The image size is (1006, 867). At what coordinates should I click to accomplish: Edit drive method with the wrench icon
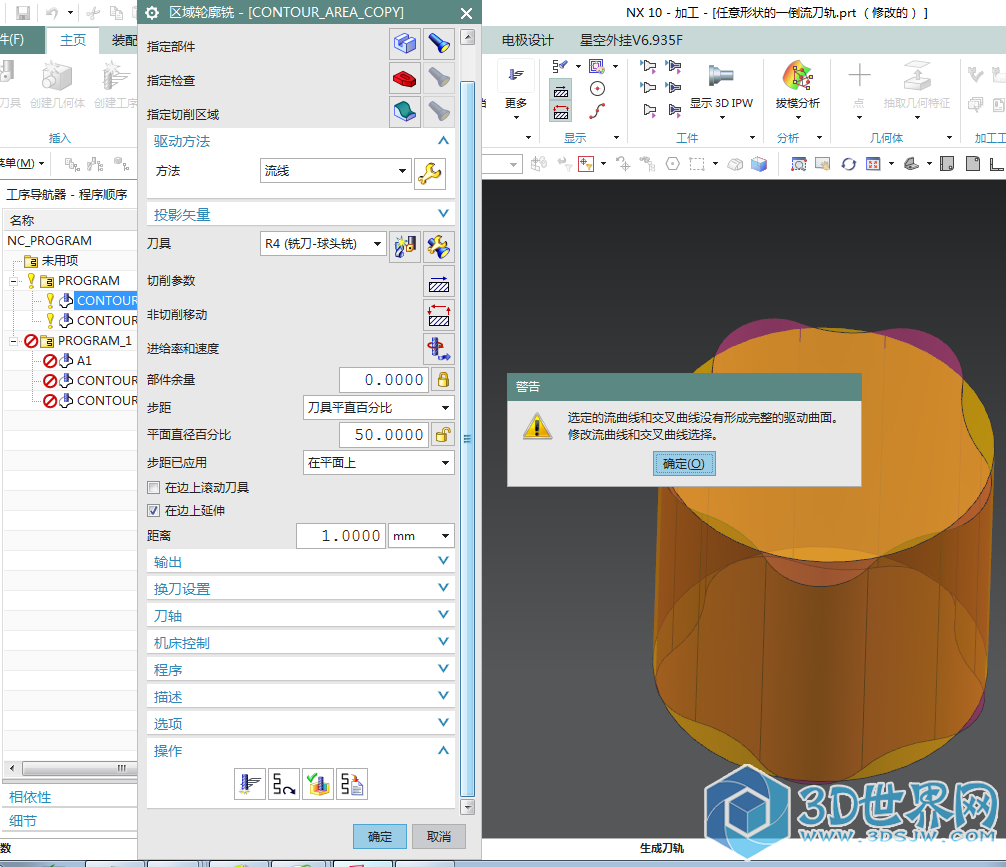[x=430, y=173]
